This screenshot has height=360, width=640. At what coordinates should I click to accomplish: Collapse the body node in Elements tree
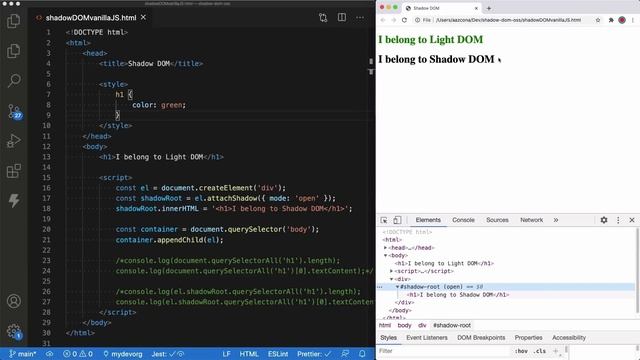pos(385,256)
